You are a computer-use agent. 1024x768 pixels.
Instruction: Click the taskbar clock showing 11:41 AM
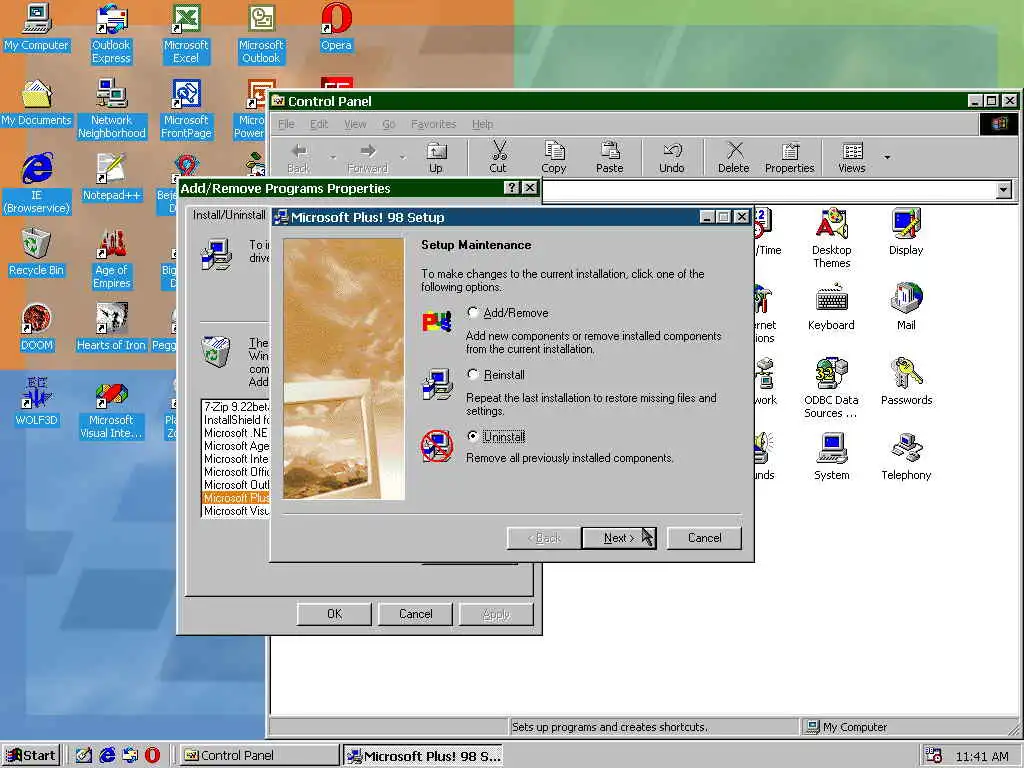(x=982, y=756)
